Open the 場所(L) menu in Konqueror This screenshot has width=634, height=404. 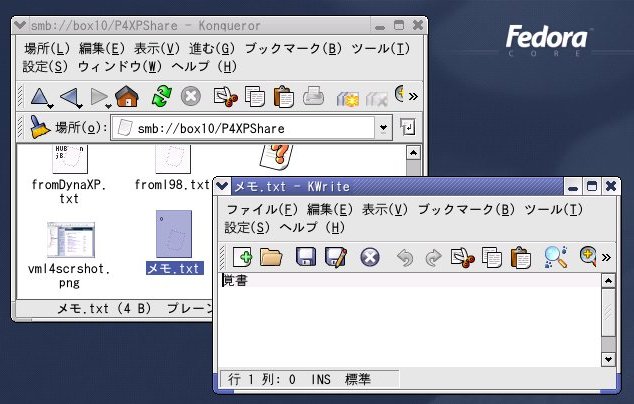(x=47, y=49)
